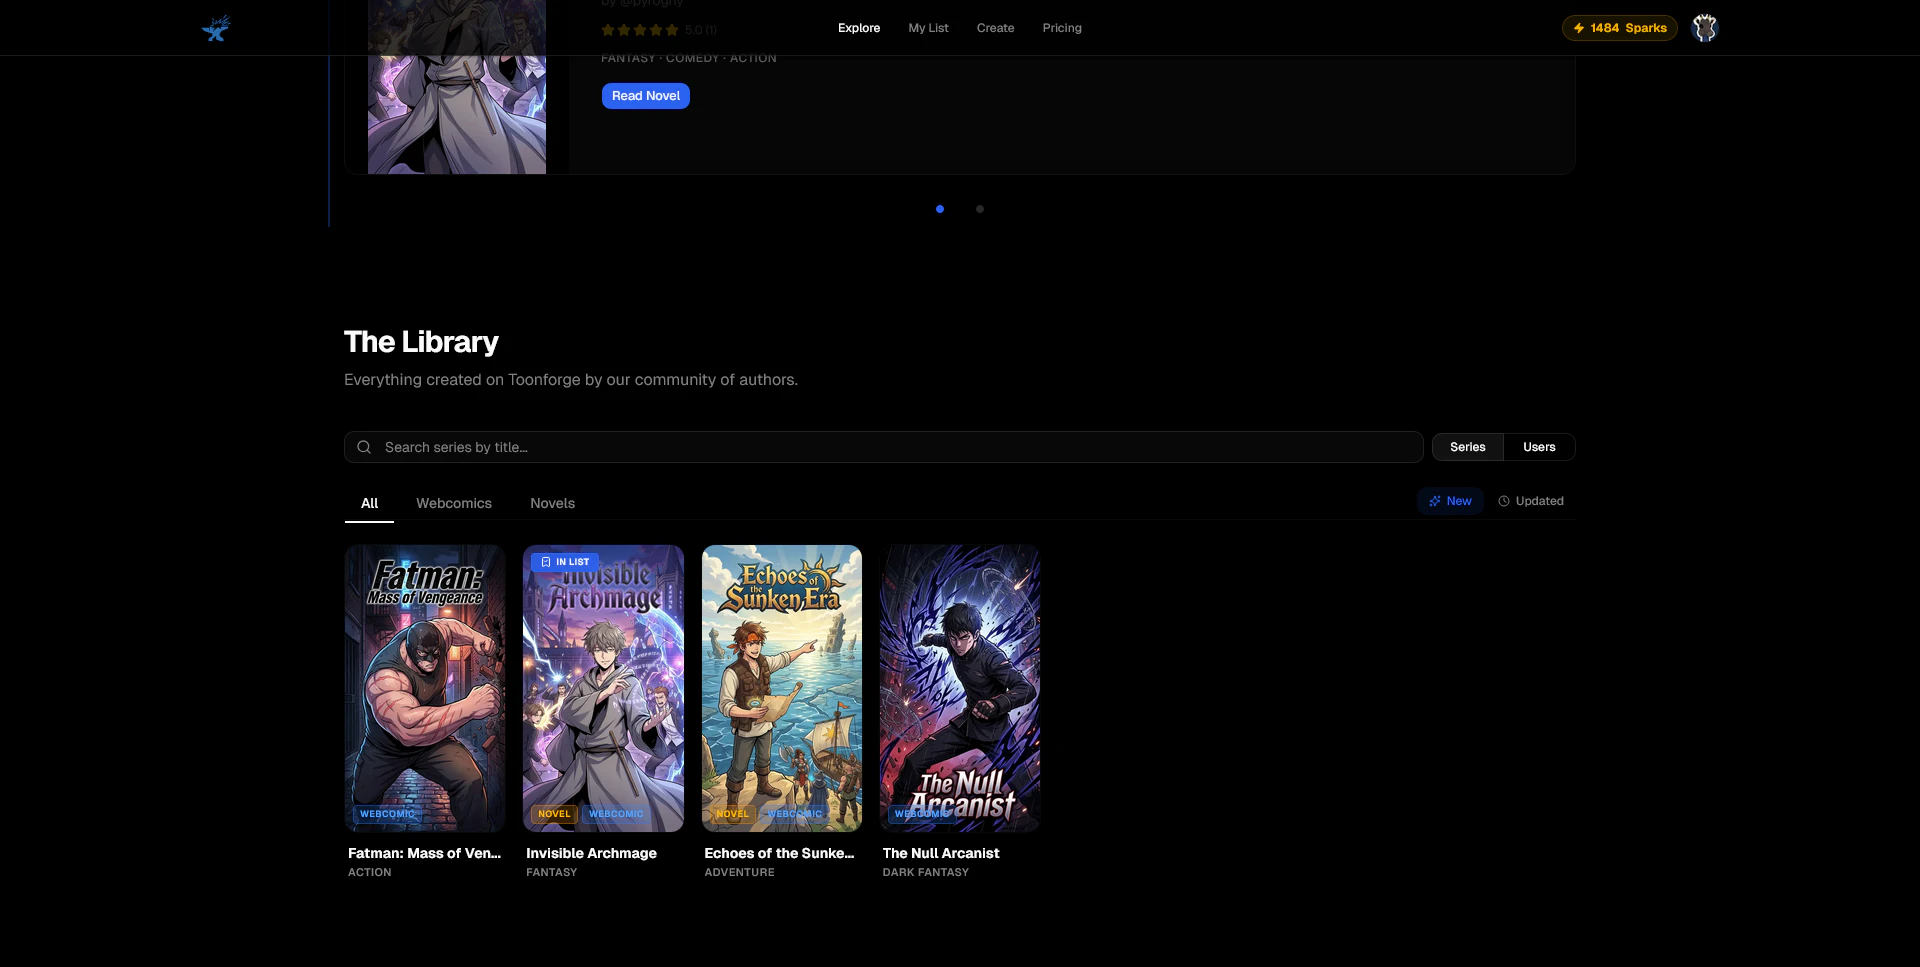Click the NOVEL badge on Invisible Archmage
The image size is (1920, 967).
click(x=554, y=814)
